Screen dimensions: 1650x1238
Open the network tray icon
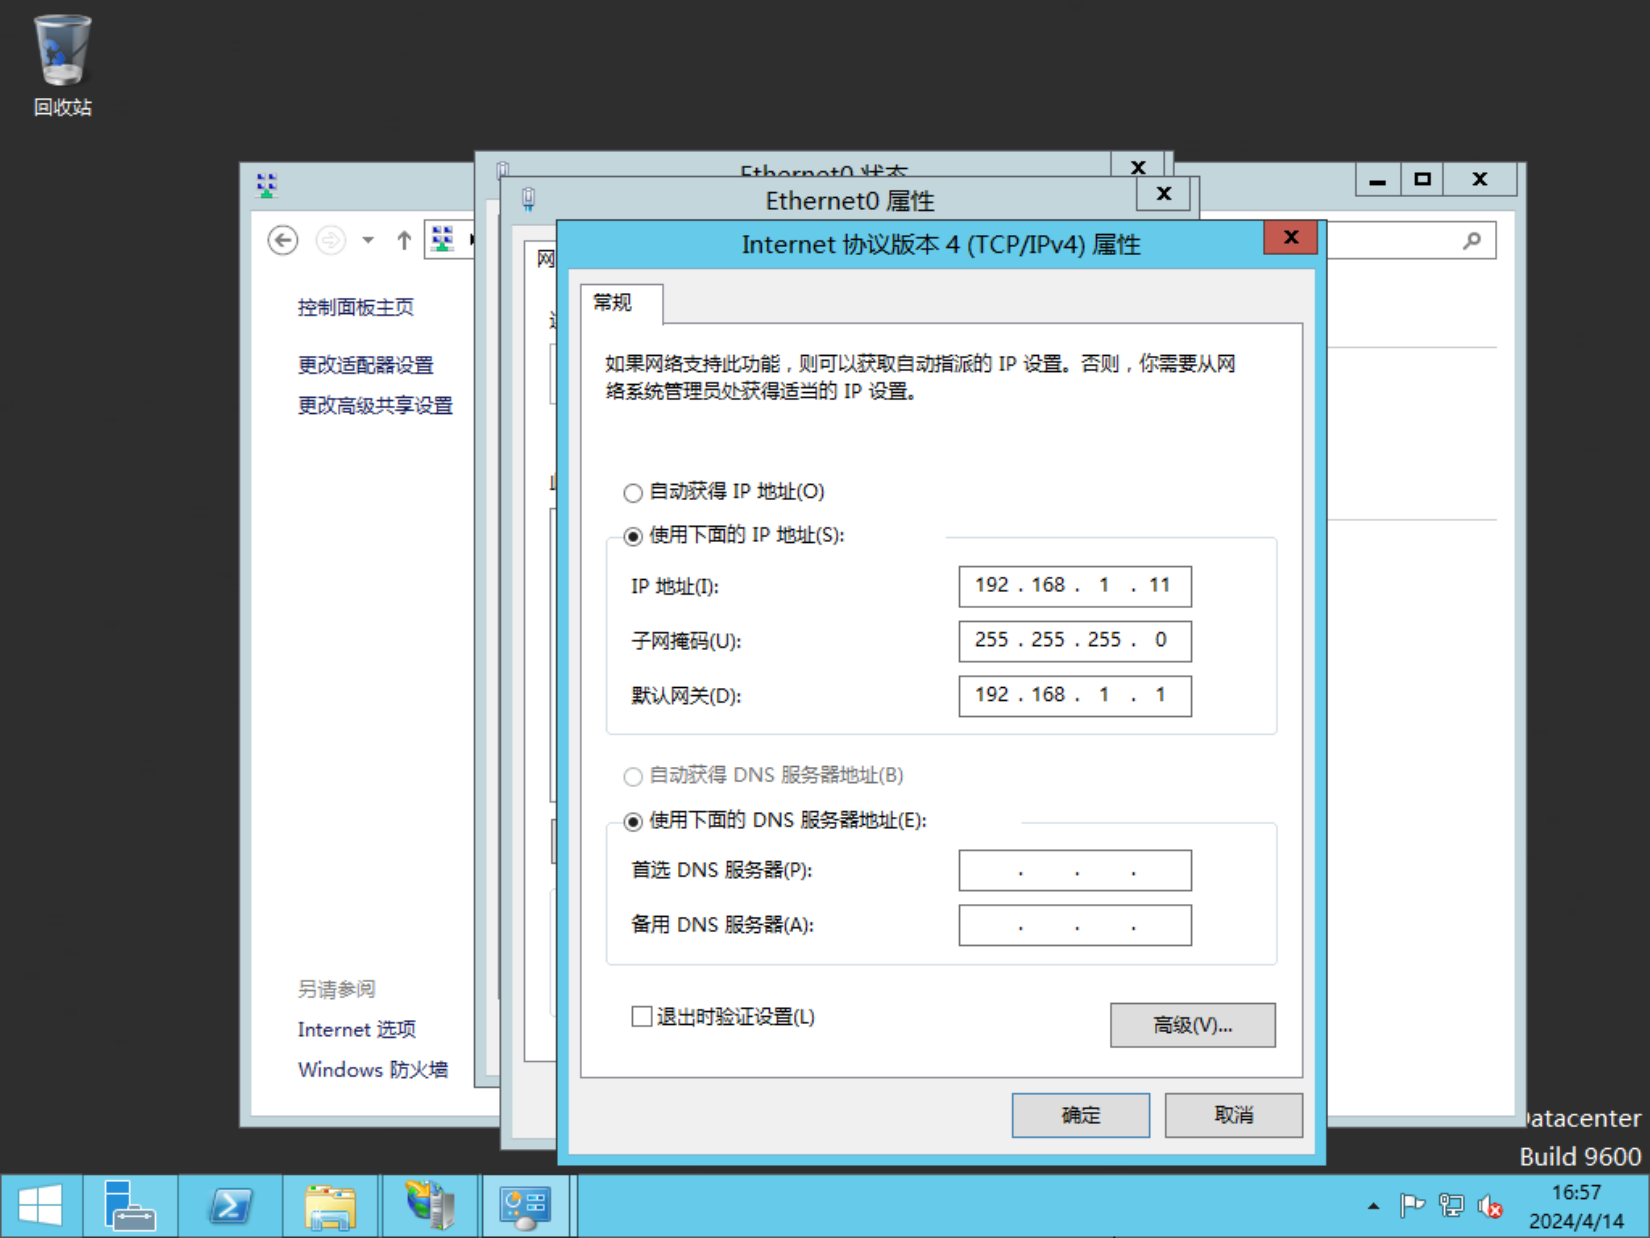pyautogui.click(x=1451, y=1206)
